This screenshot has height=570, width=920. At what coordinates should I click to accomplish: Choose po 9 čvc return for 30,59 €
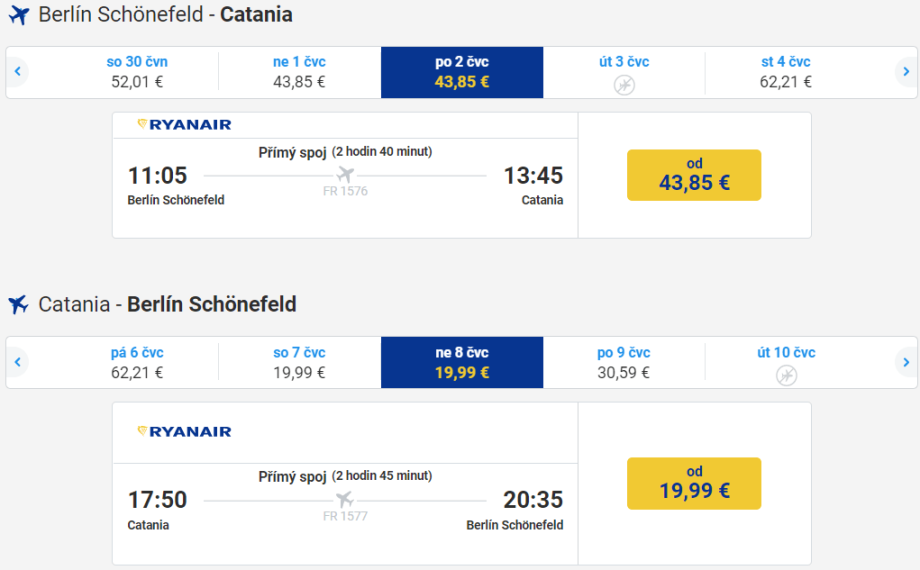pyautogui.click(x=624, y=362)
